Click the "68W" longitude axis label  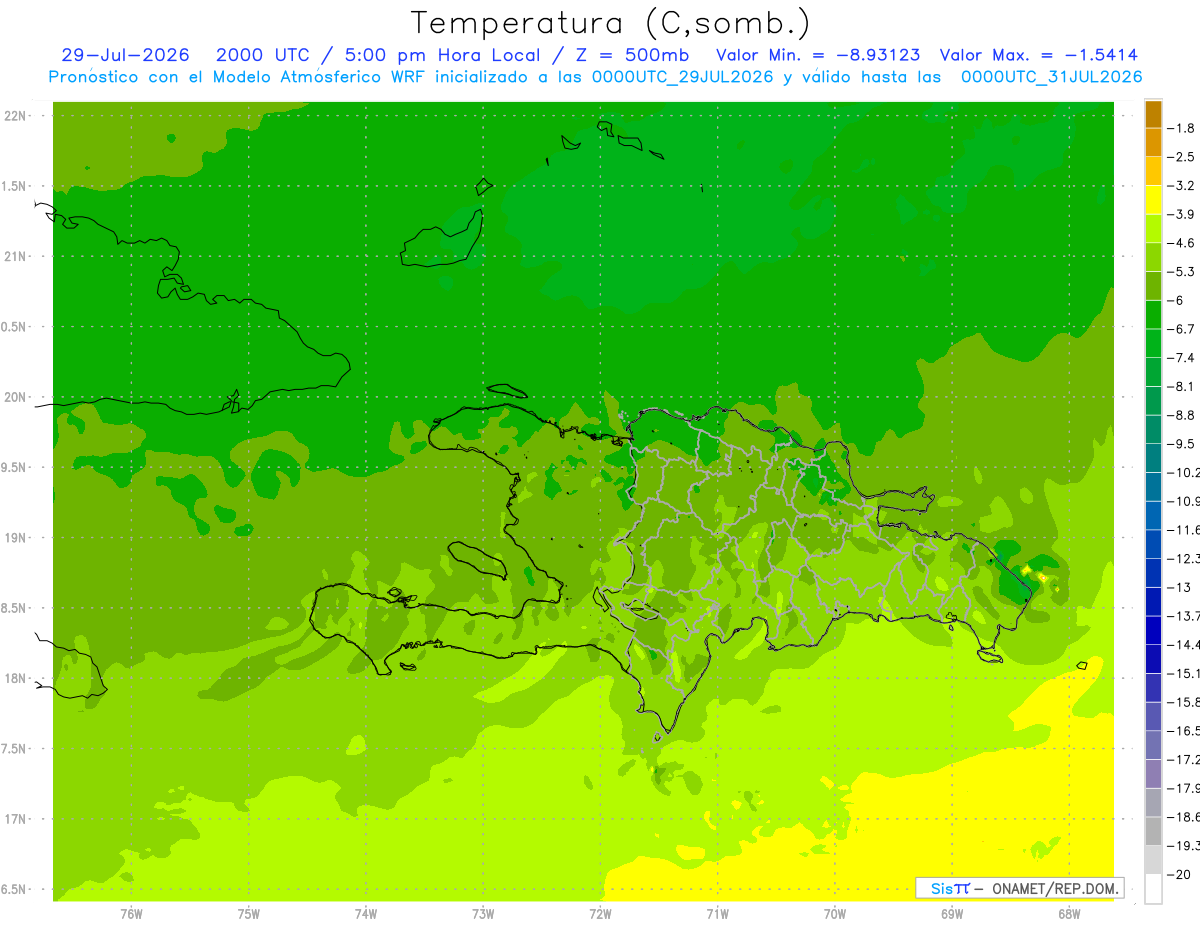(1069, 914)
